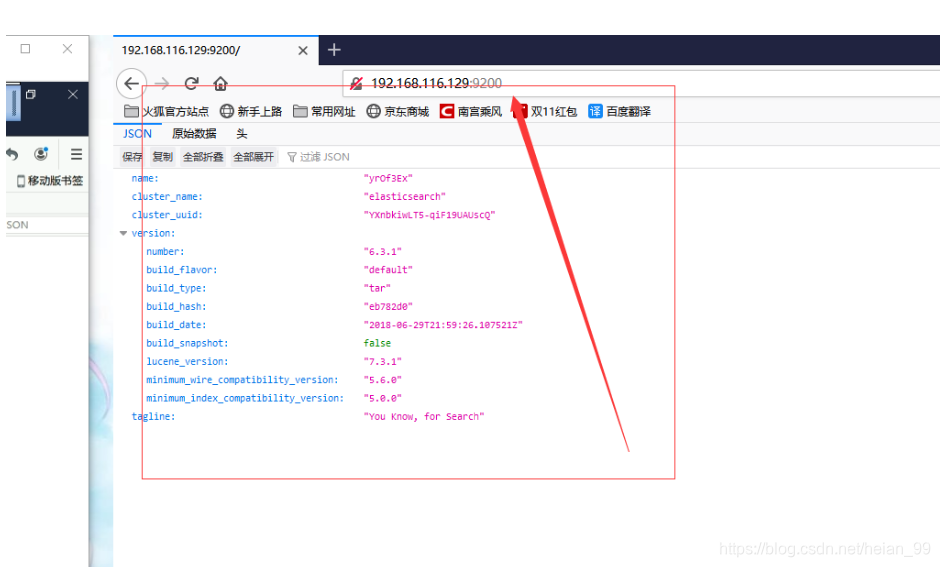Click 全部展开 to expand all

[254, 157]
